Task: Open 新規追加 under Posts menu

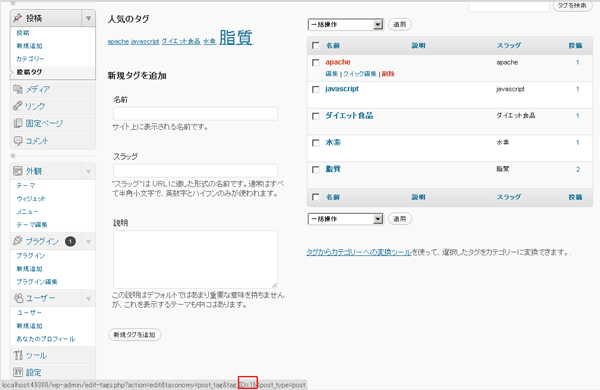Action: 29,46
